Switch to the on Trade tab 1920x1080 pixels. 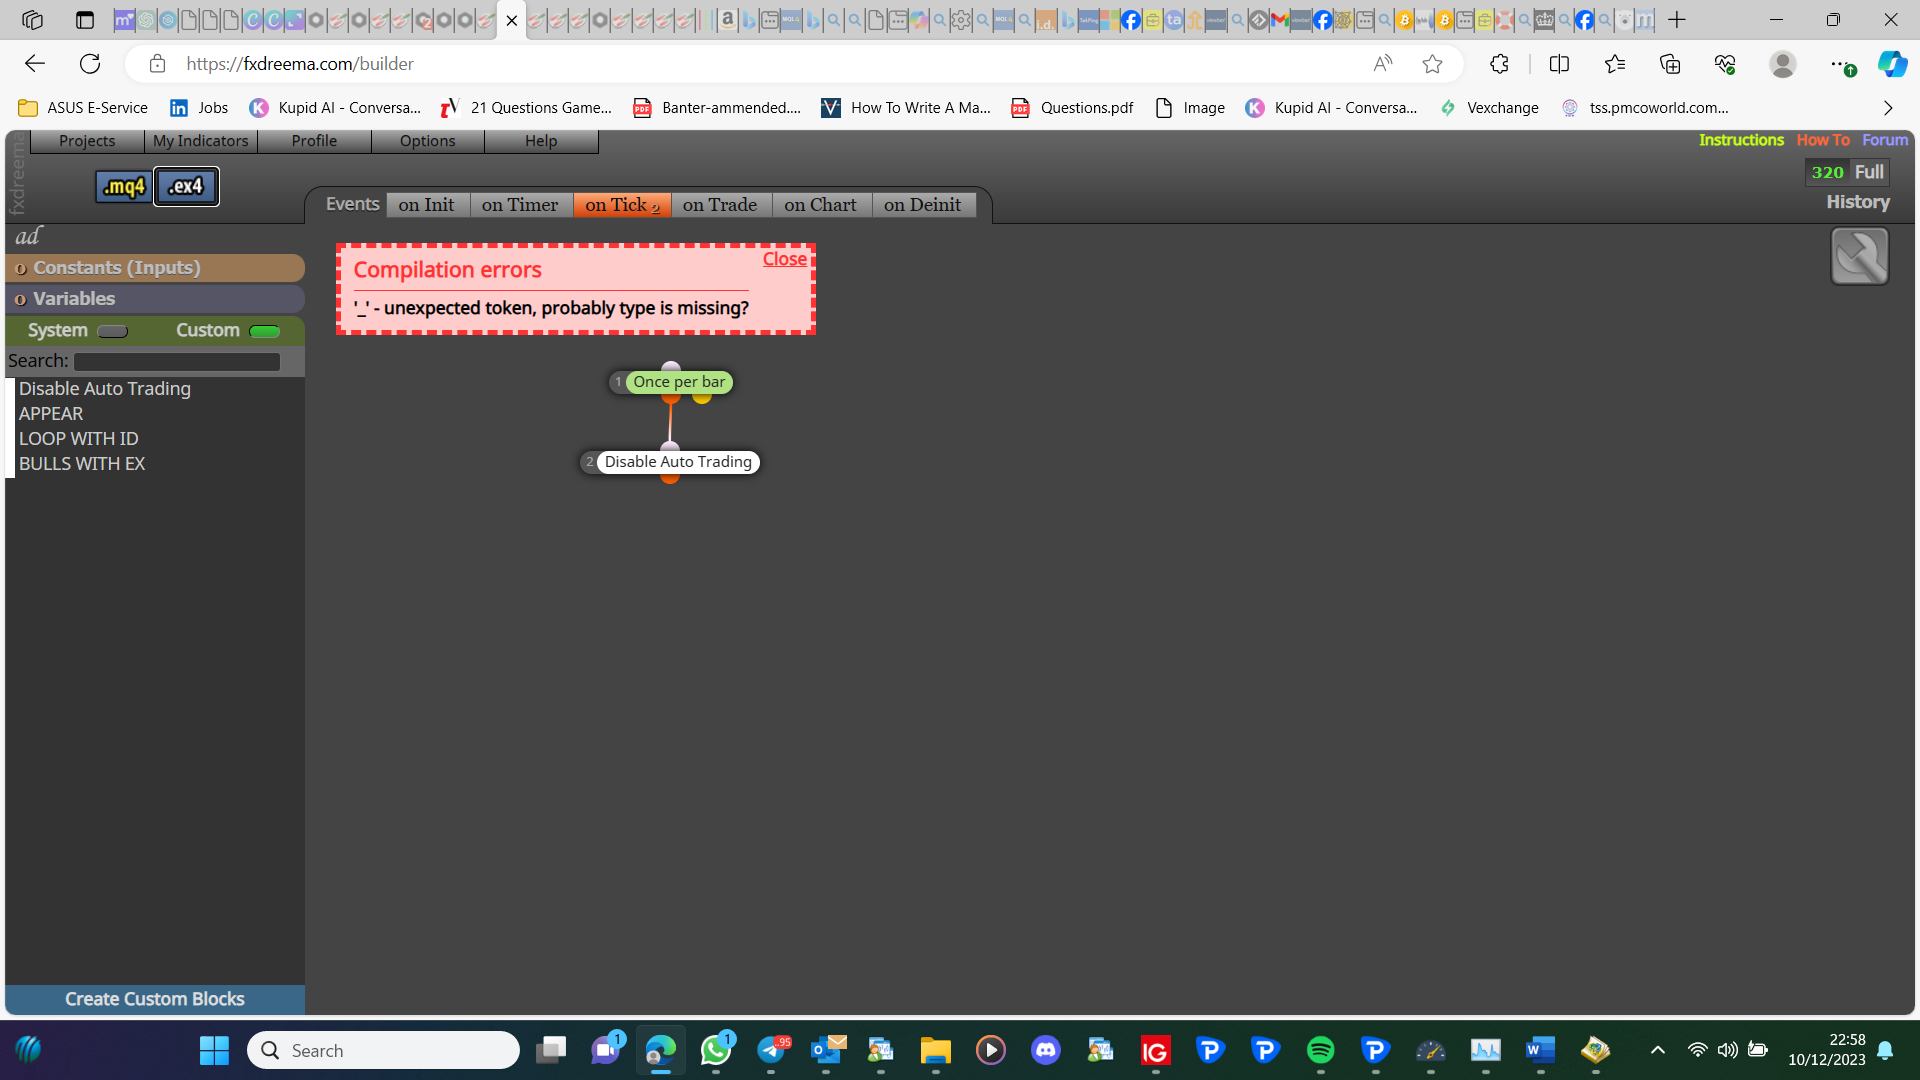click(720, 205)
